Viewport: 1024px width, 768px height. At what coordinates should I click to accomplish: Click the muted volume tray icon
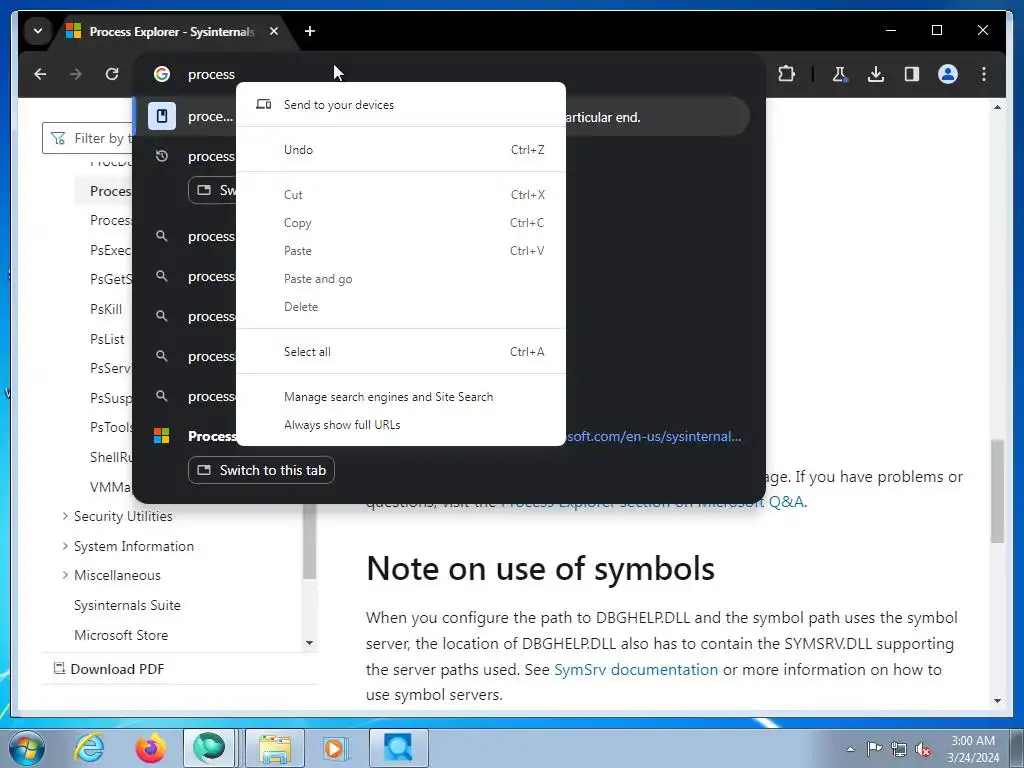(x=923, y=750)
